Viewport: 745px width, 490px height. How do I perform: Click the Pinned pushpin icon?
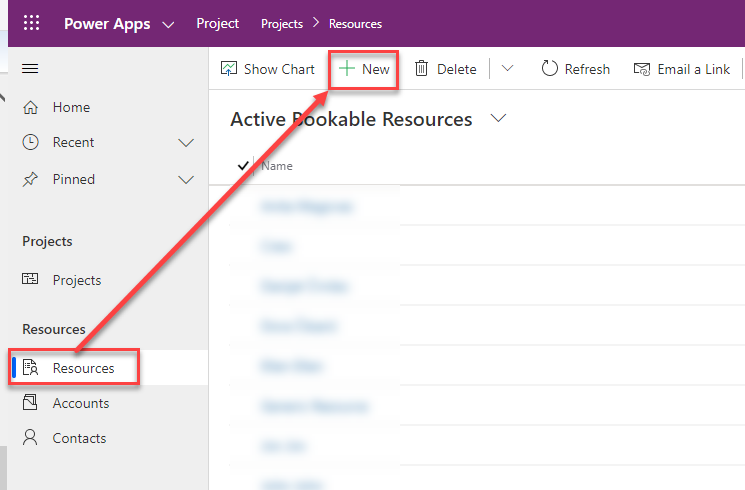click(x=30, y=180)
